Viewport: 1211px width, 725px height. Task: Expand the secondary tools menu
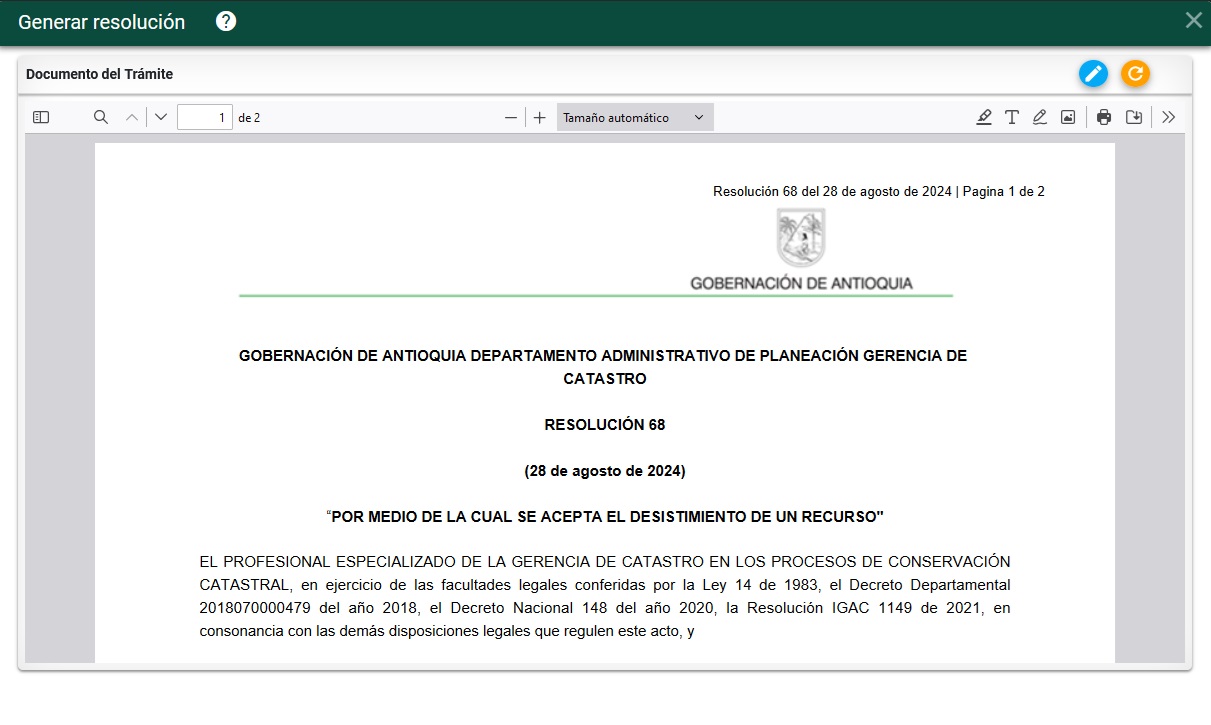1169,117
